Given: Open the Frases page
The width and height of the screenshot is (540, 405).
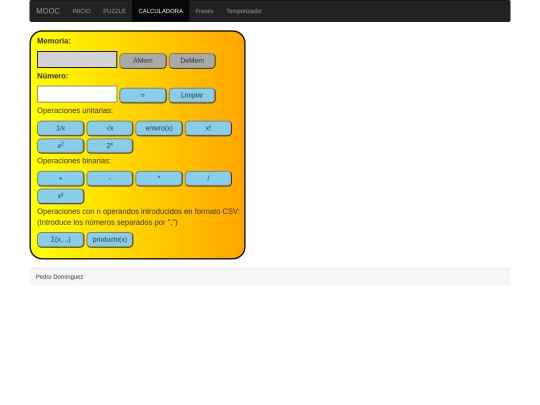Looking at the screenshot, I should (205, 11).
